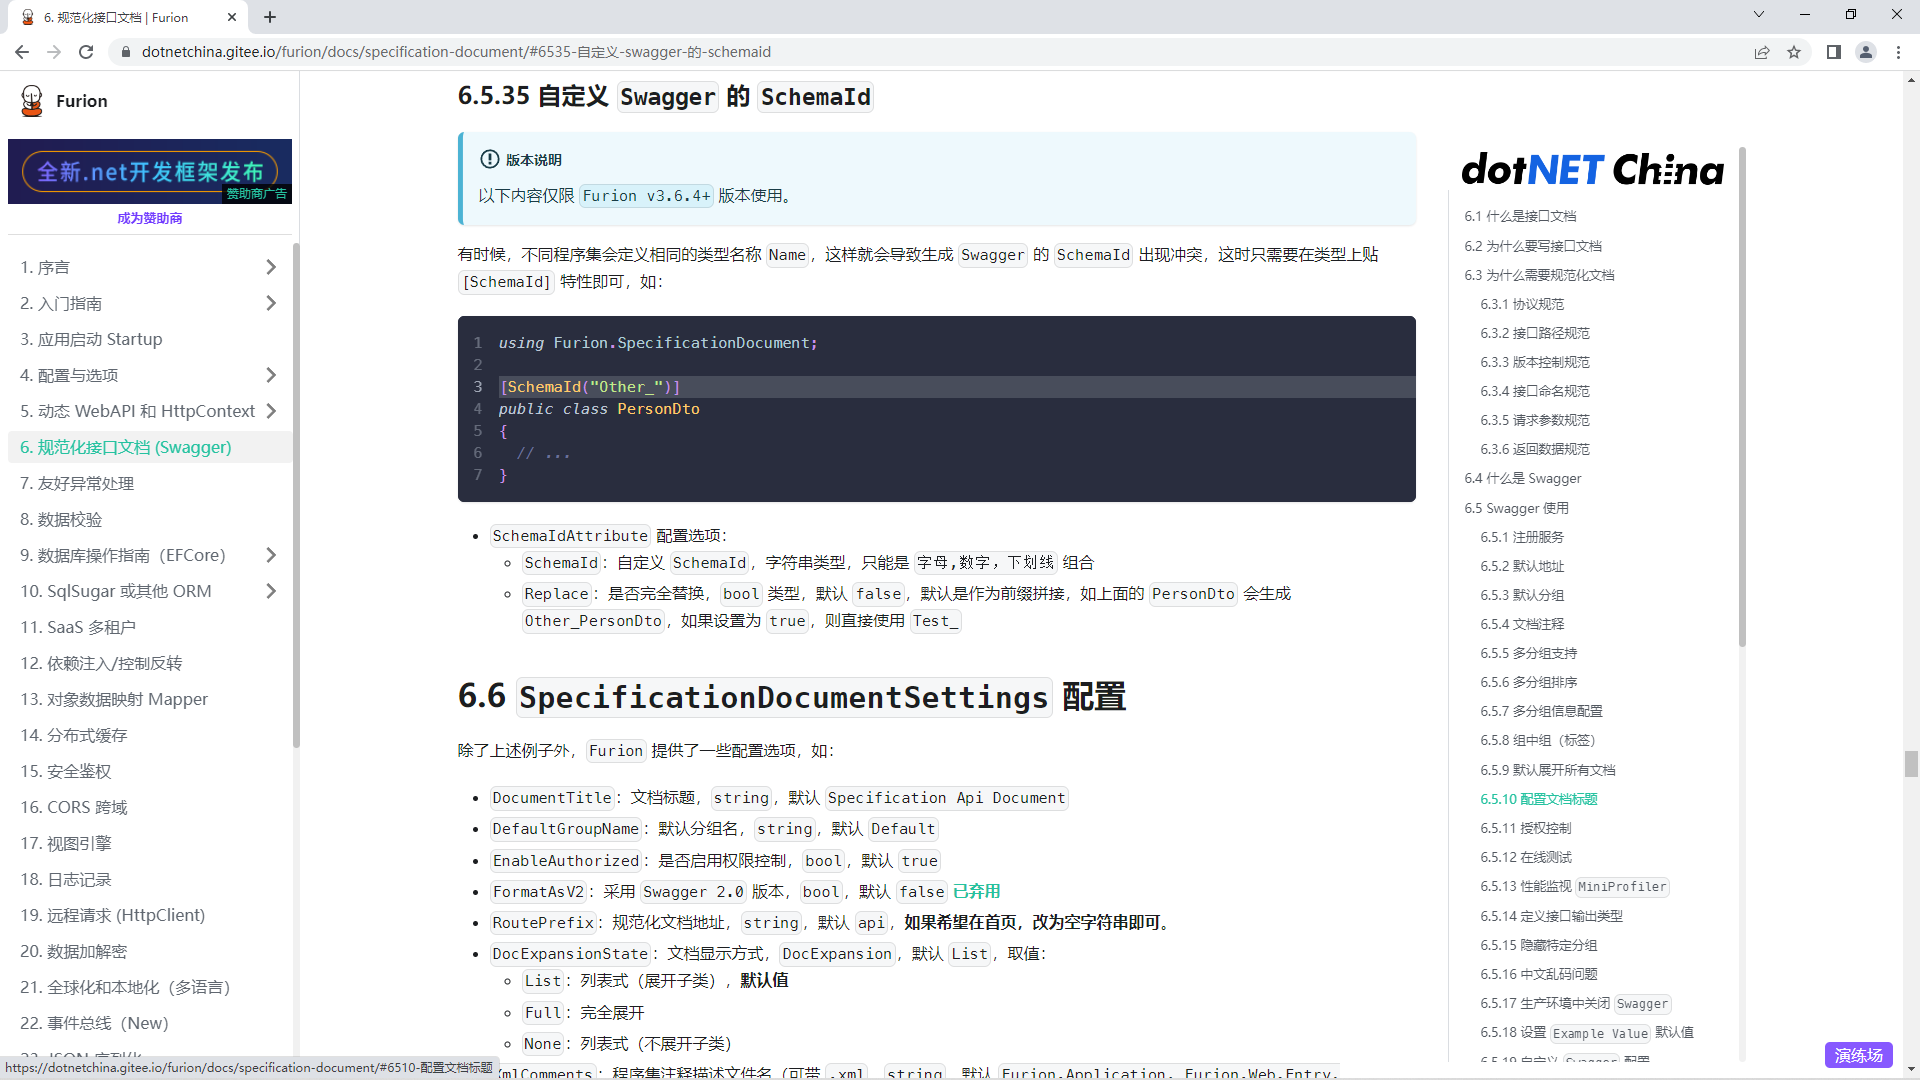Click the user profile avatar icon

tap(1865, 52)
